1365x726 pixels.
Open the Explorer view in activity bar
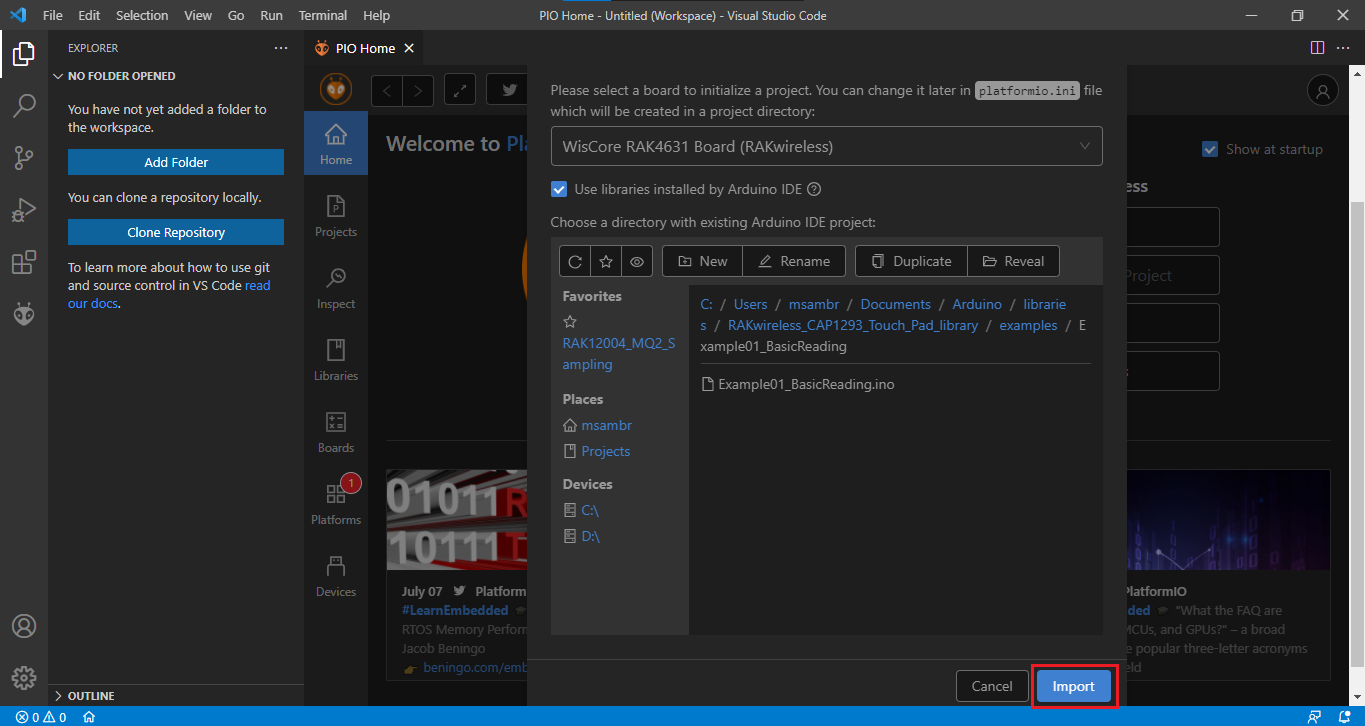coord(24,54)
